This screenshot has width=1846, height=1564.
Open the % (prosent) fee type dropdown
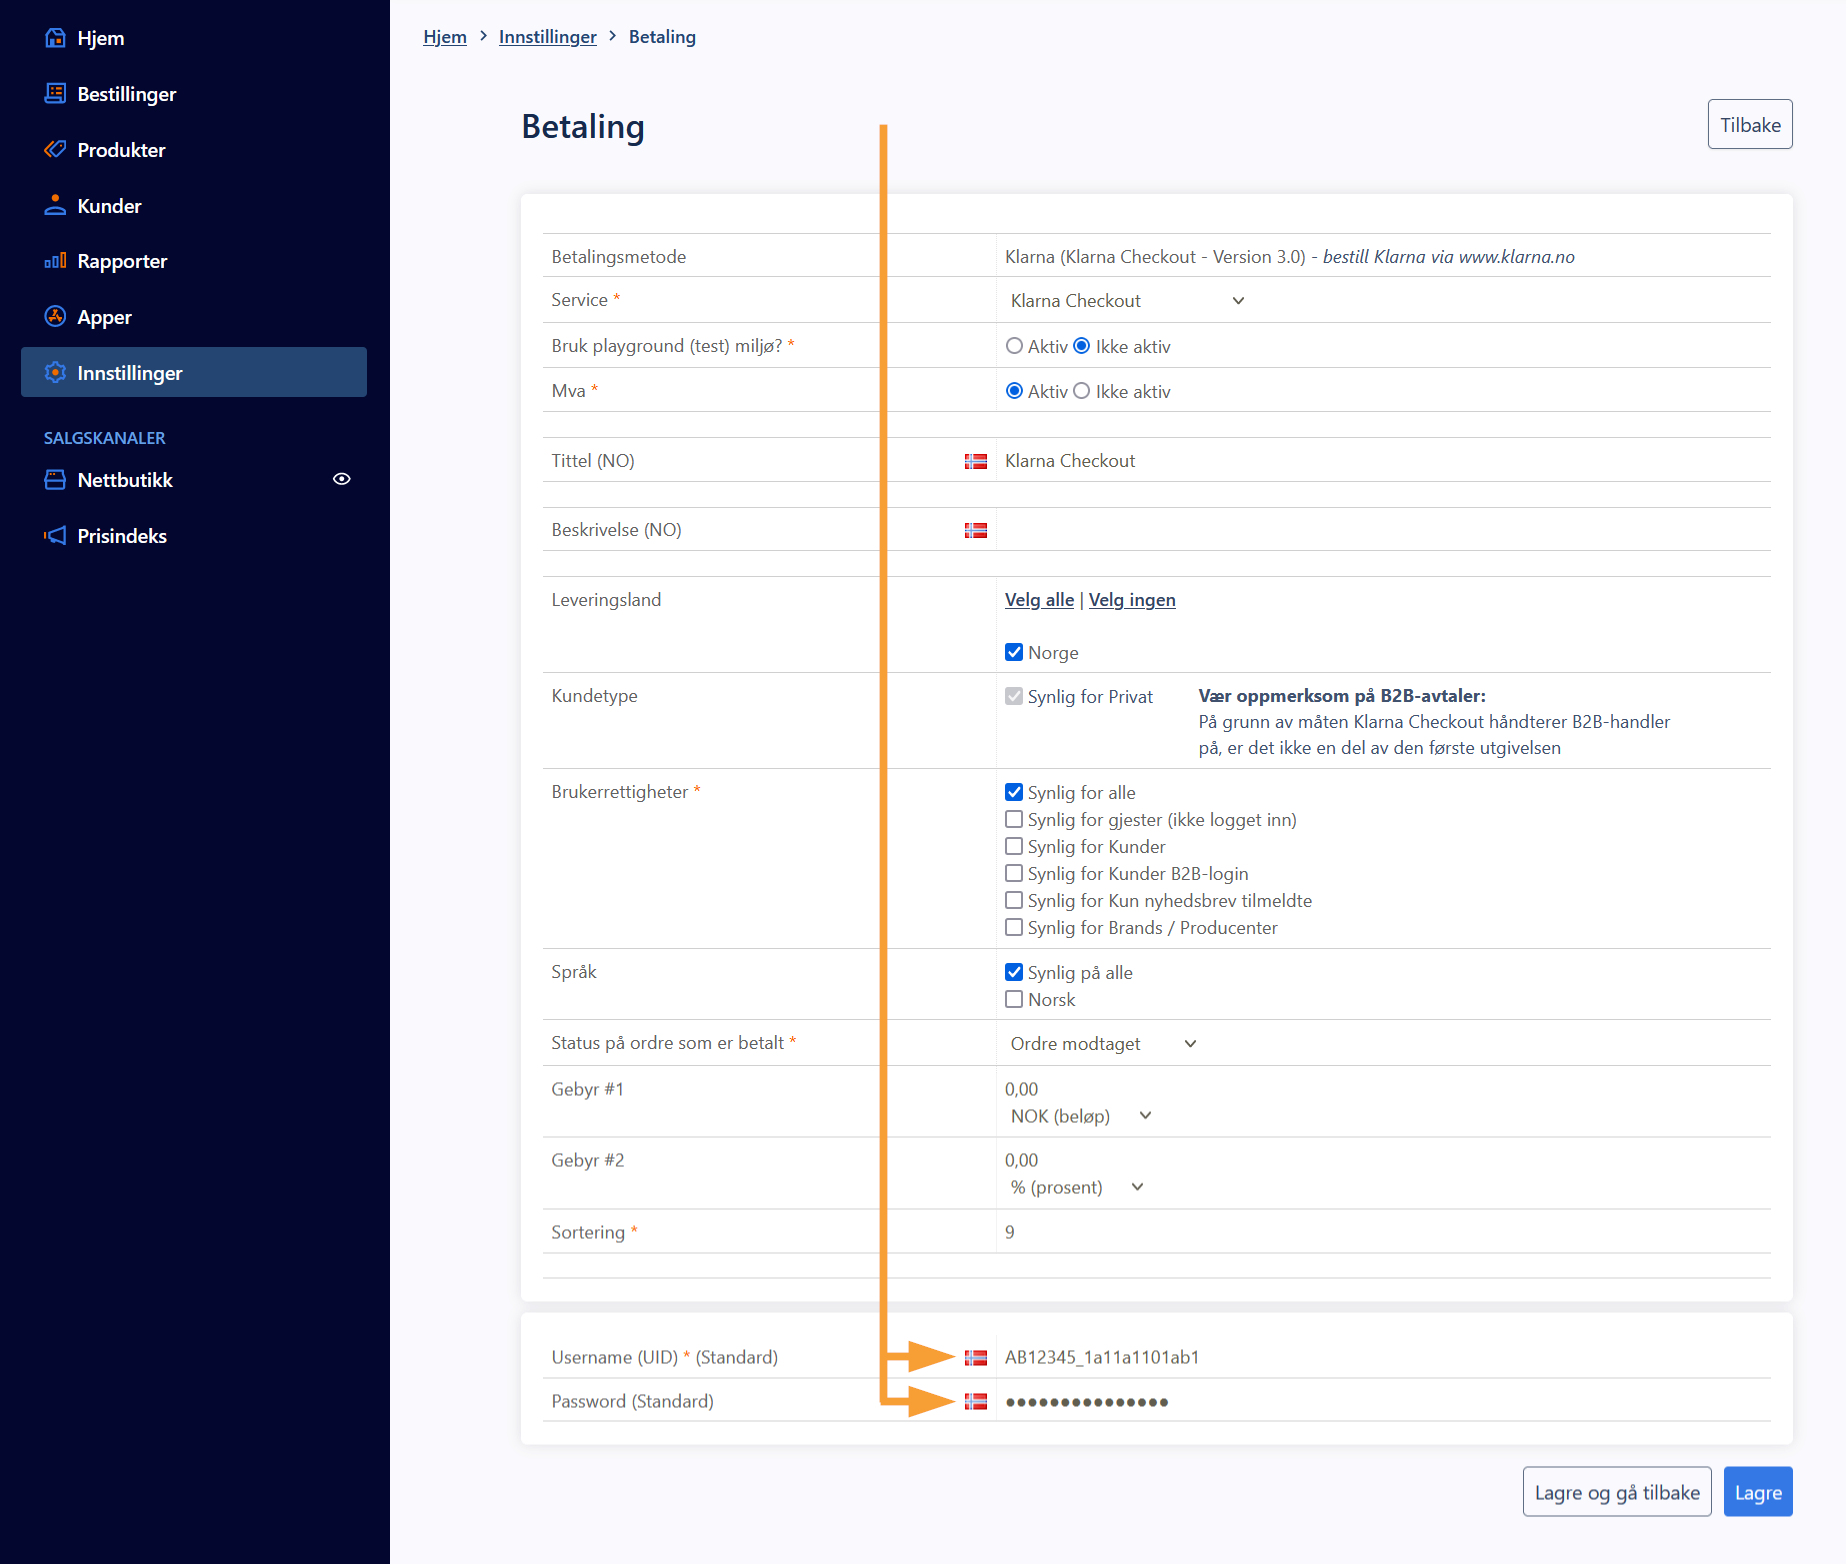(x=1077, y=1187)
